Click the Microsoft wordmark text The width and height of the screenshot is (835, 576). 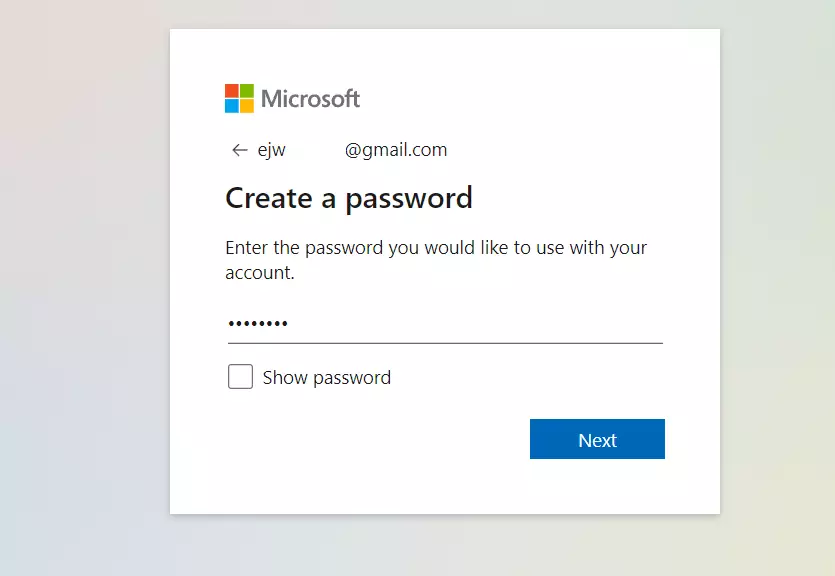point(310,99)
